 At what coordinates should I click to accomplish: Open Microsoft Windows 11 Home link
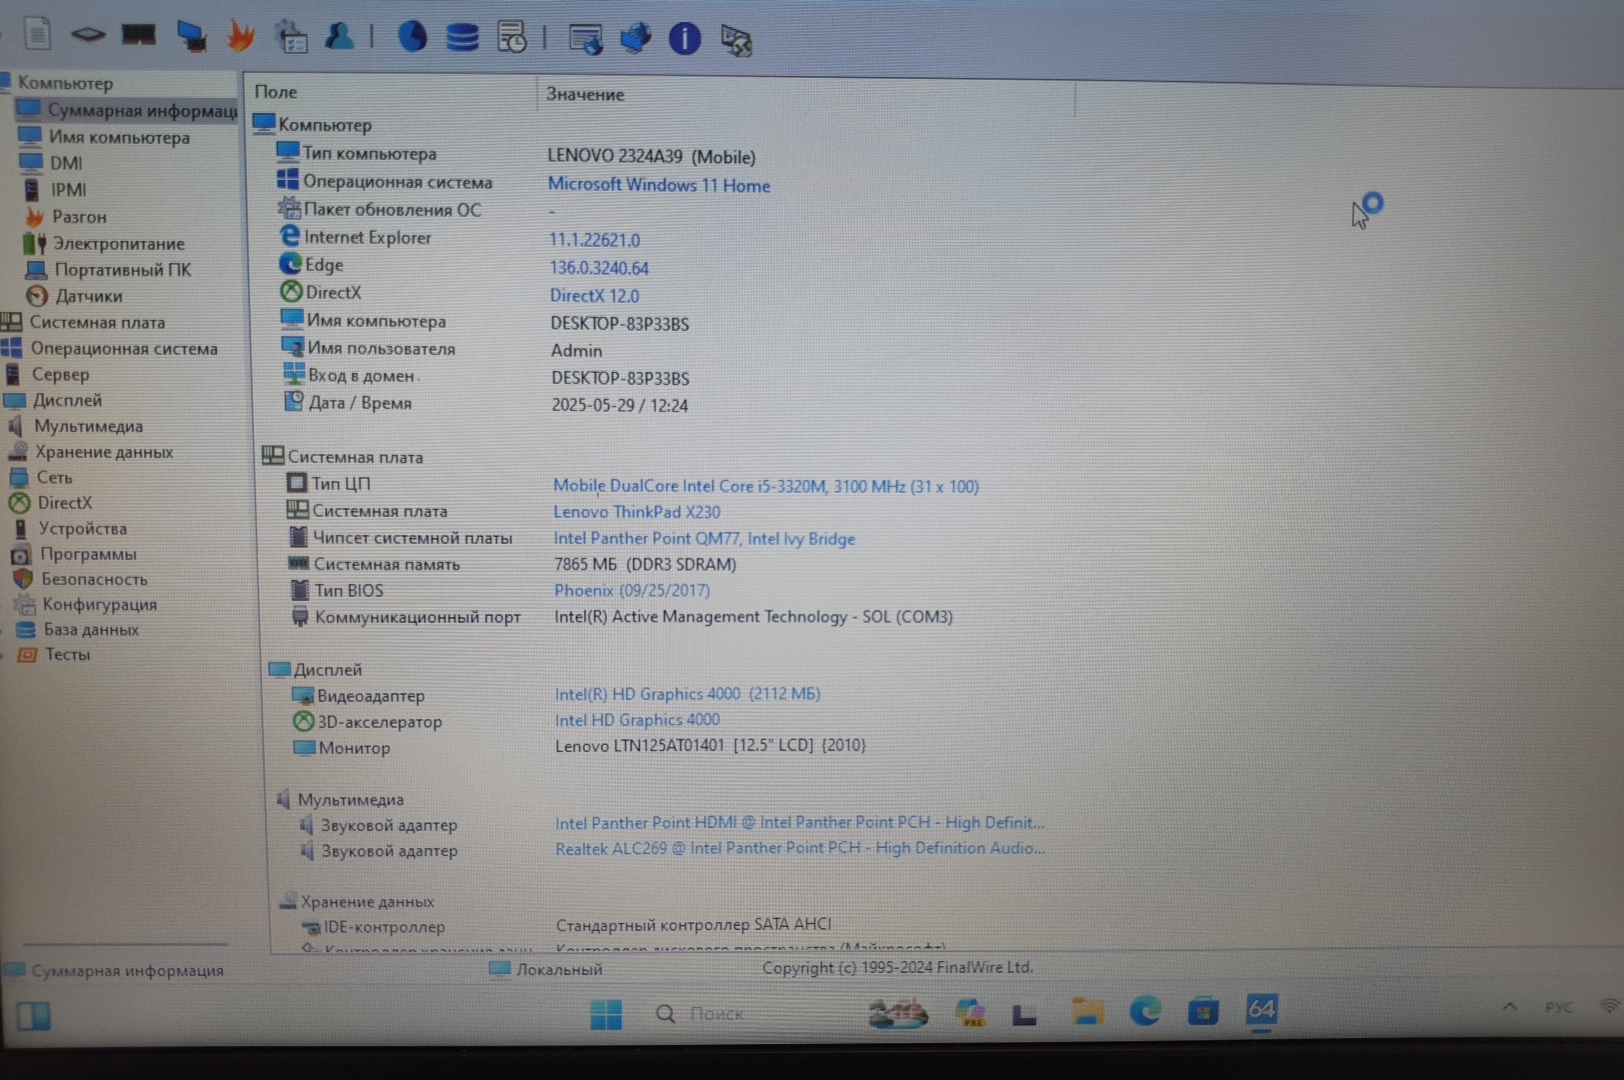click(x=659, y=185)
